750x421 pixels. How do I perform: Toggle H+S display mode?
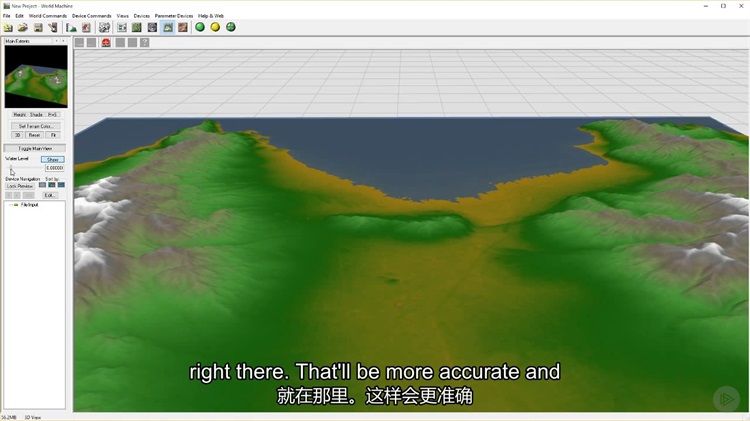coord(52,115)
